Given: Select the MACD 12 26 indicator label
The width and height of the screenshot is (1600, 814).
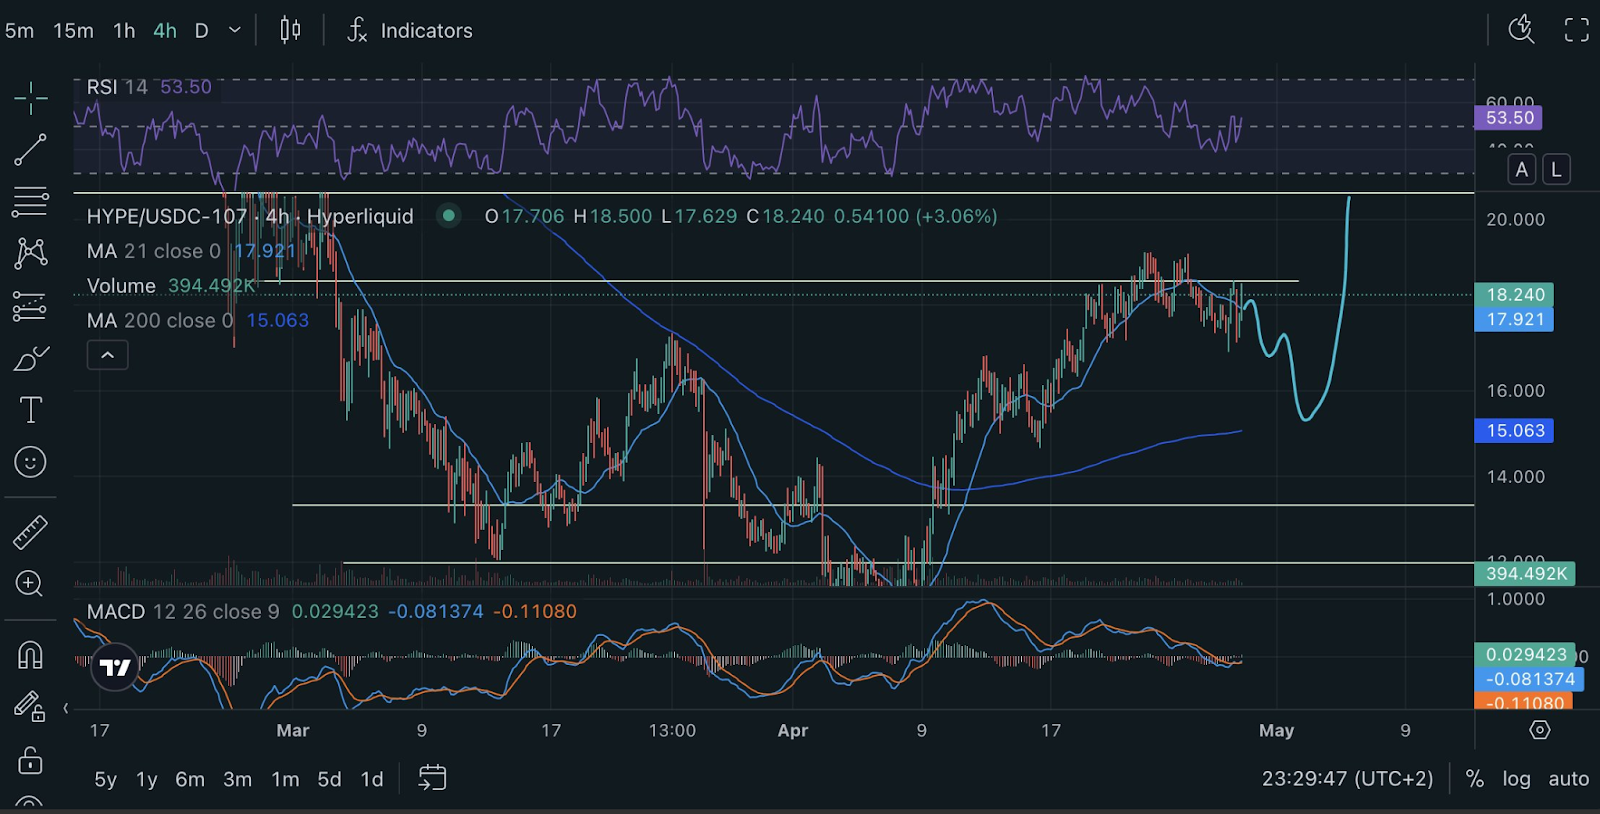Looking at the screenshot, I should click(183, 612).
